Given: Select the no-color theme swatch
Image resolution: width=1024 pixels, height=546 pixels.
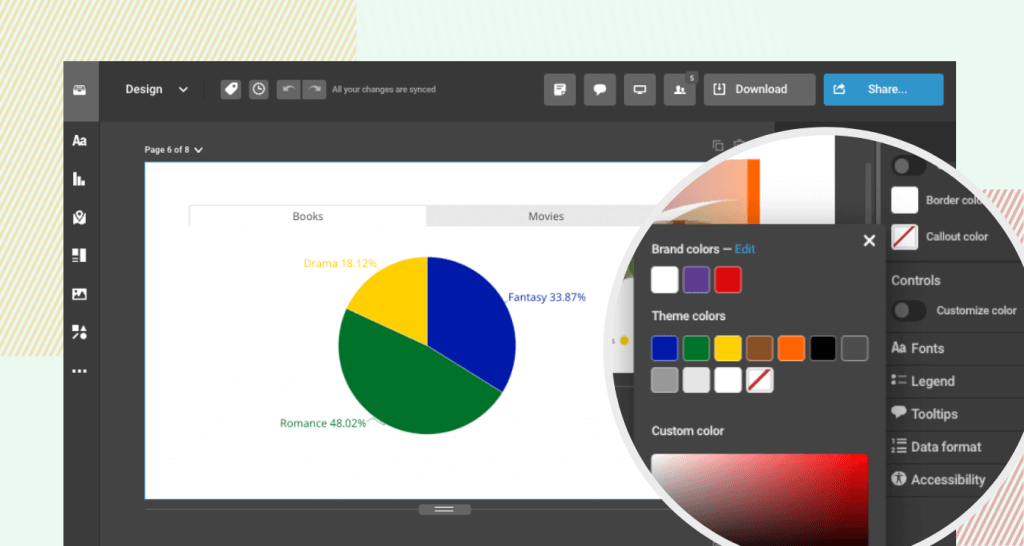Looking at the screenshot, I should 760,380.
